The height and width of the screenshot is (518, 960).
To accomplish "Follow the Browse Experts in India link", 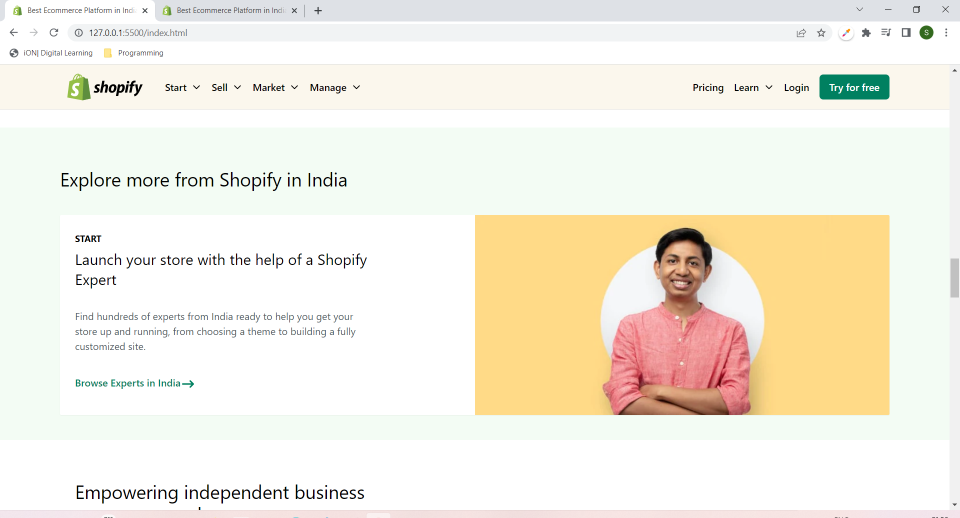I will 135,383.
